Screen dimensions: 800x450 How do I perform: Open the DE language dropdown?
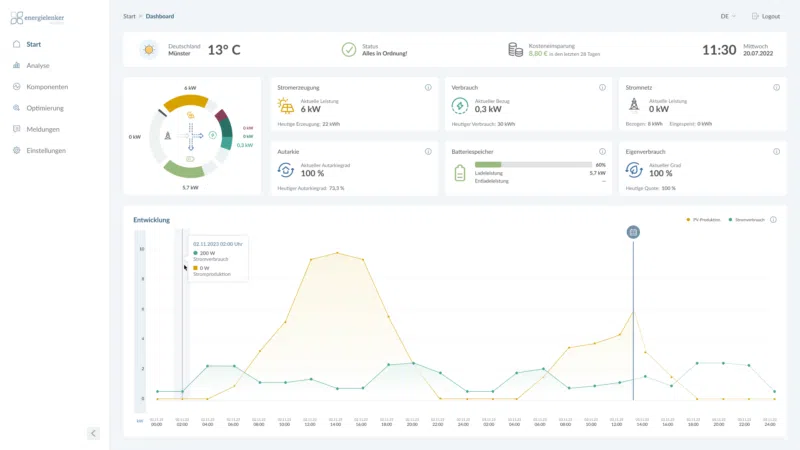click(x=727, y=16)
